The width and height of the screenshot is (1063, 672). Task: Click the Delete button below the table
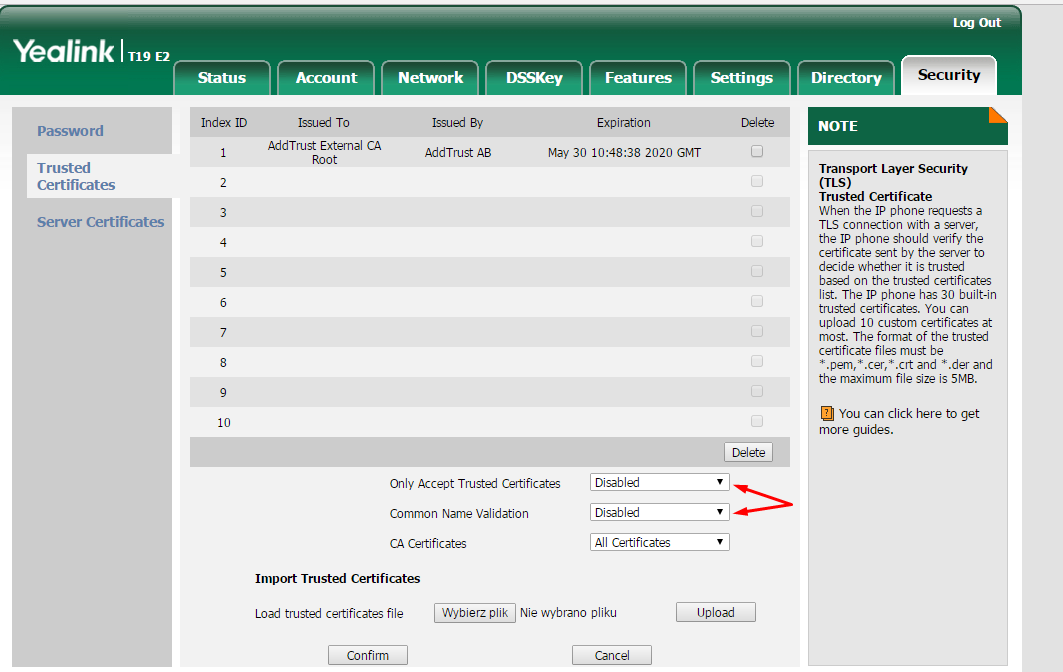click(x=748, y=453)
